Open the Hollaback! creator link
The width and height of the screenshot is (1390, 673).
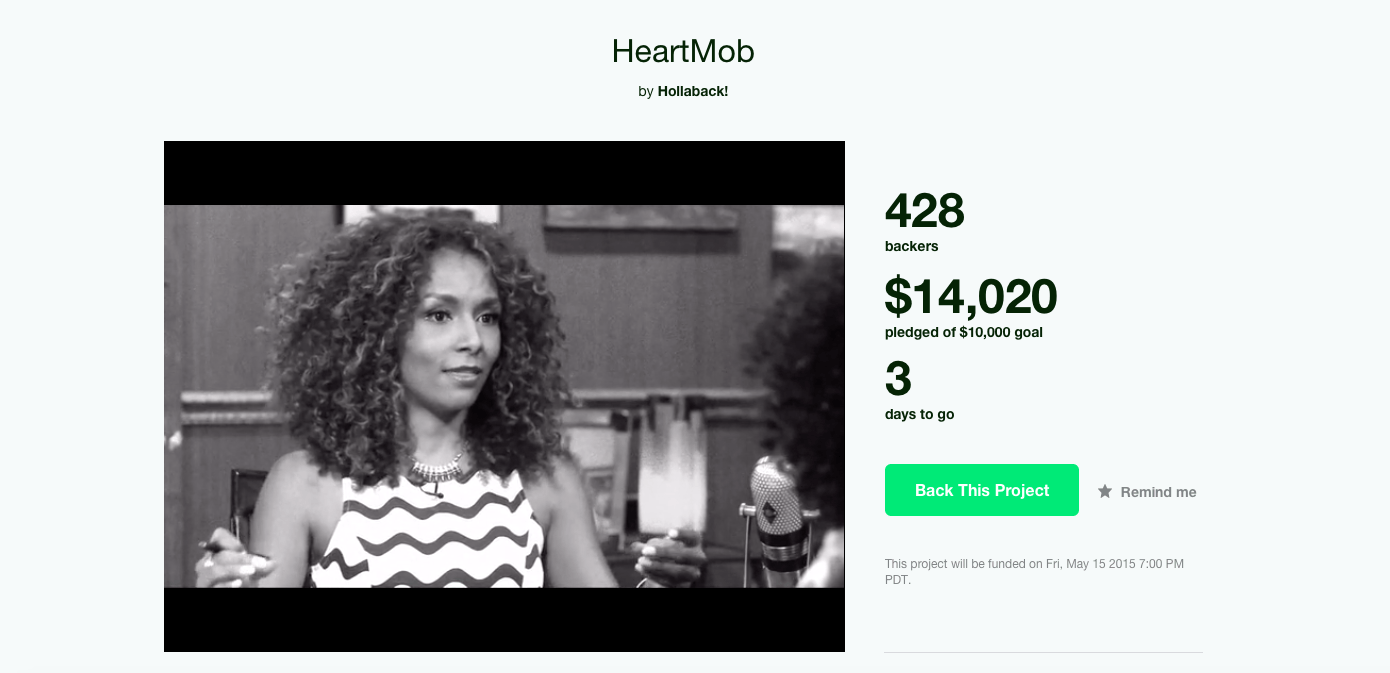point(693,91)
